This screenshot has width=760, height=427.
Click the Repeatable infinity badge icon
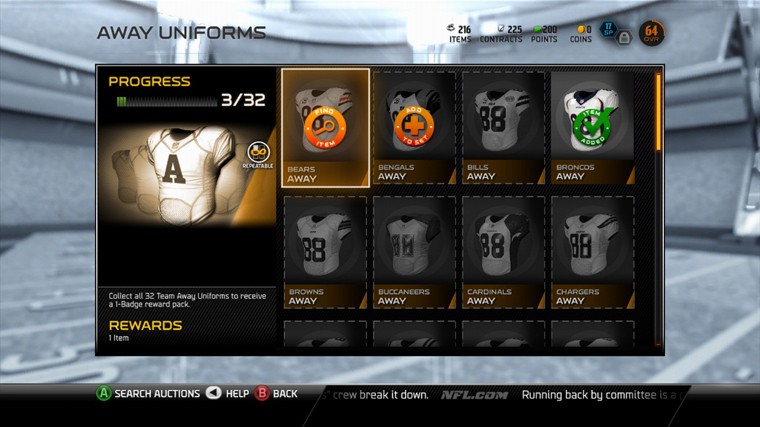258,152
